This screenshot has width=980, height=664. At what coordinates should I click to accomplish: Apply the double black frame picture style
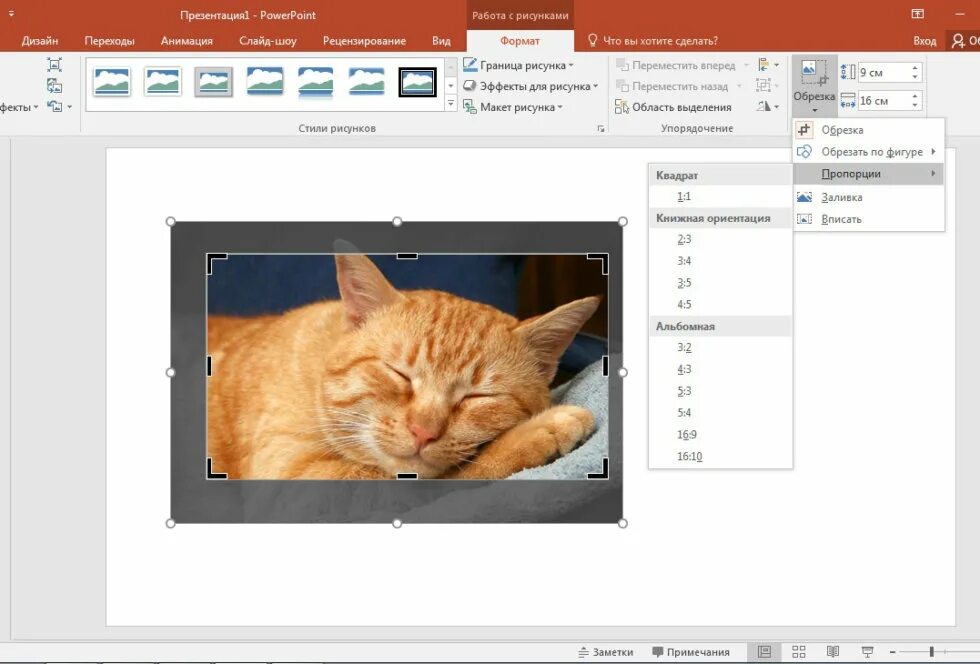click(418, 82)
